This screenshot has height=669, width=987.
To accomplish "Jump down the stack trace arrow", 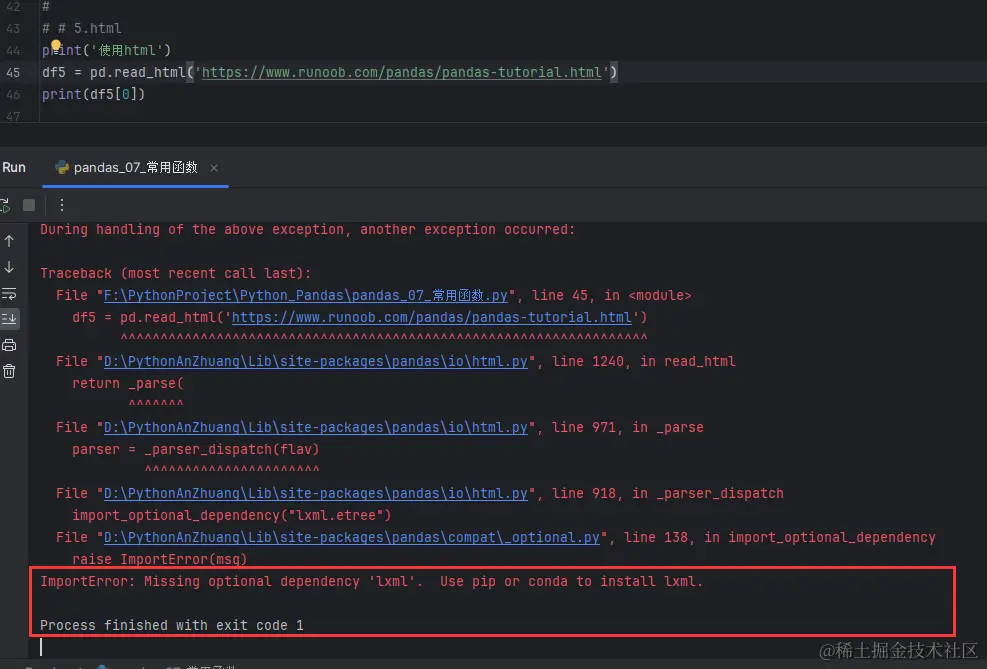I will click(x=9, y=267).
